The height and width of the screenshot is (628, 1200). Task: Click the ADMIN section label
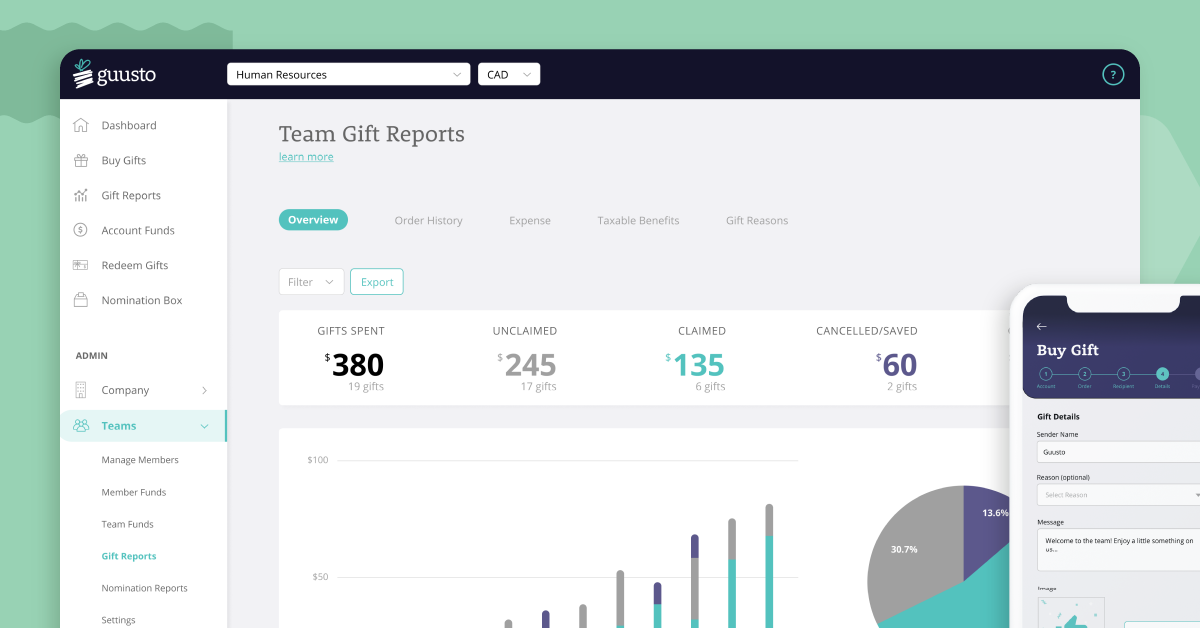click(x=92, y=356)
